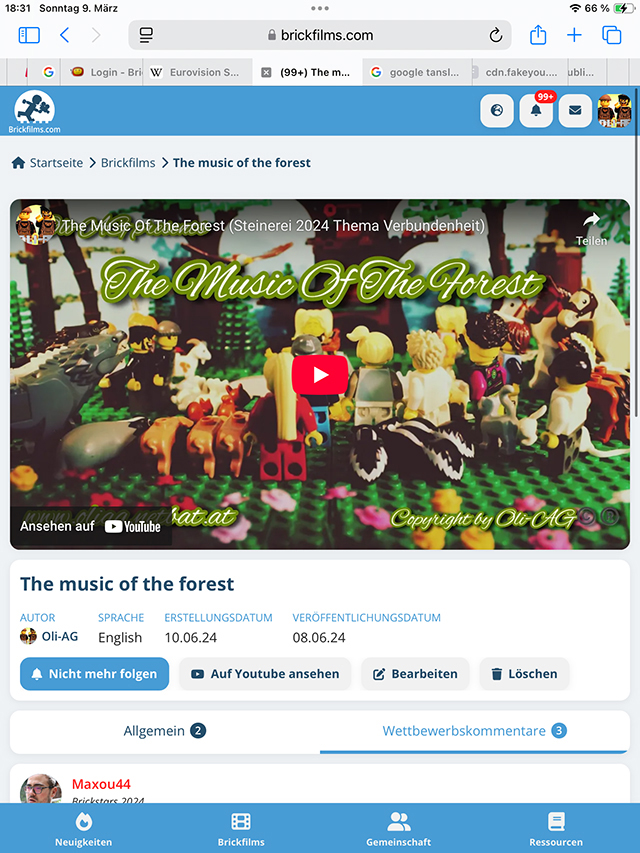
Task: Play the Music Of The Forest video
Action: [x=320, y=375]
